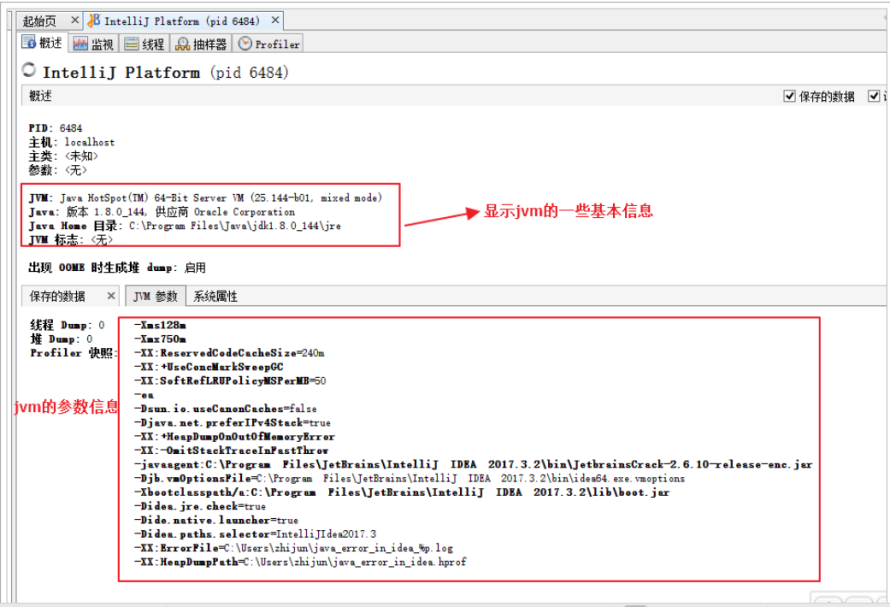The image size is (890, 607).
Task: Click the IntelliJ Platform tab icon
Action: pyautogui.click(x=94, y=20)
